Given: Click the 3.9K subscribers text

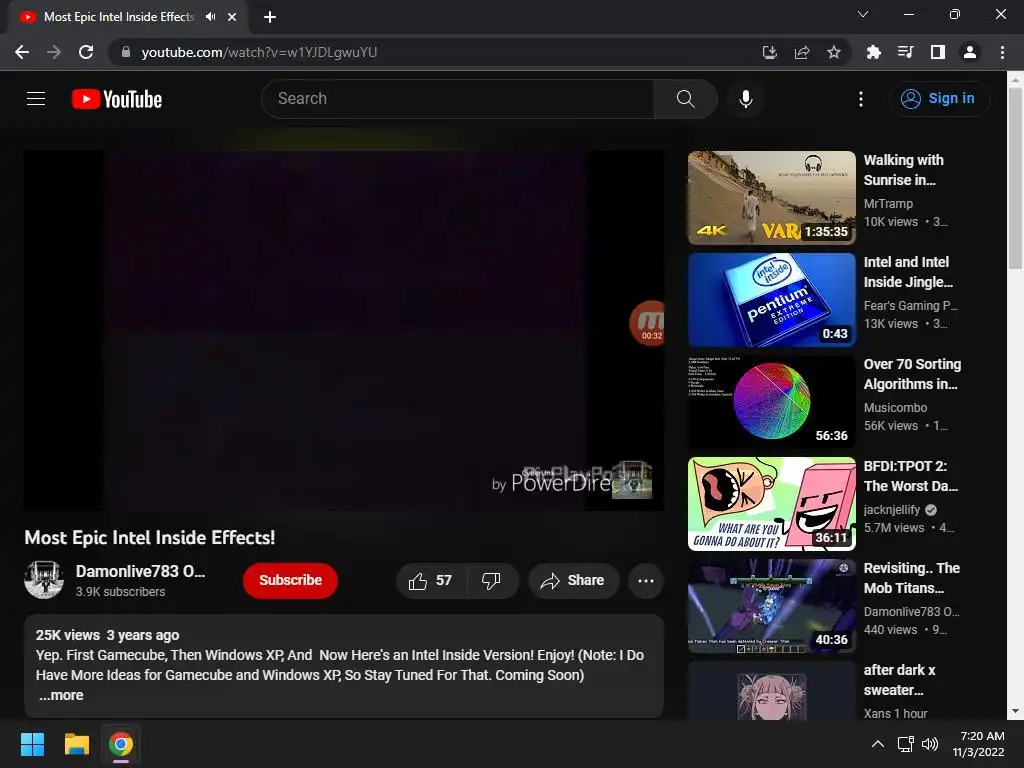Looking at the screenshot, I should click(x=120, y=592).
